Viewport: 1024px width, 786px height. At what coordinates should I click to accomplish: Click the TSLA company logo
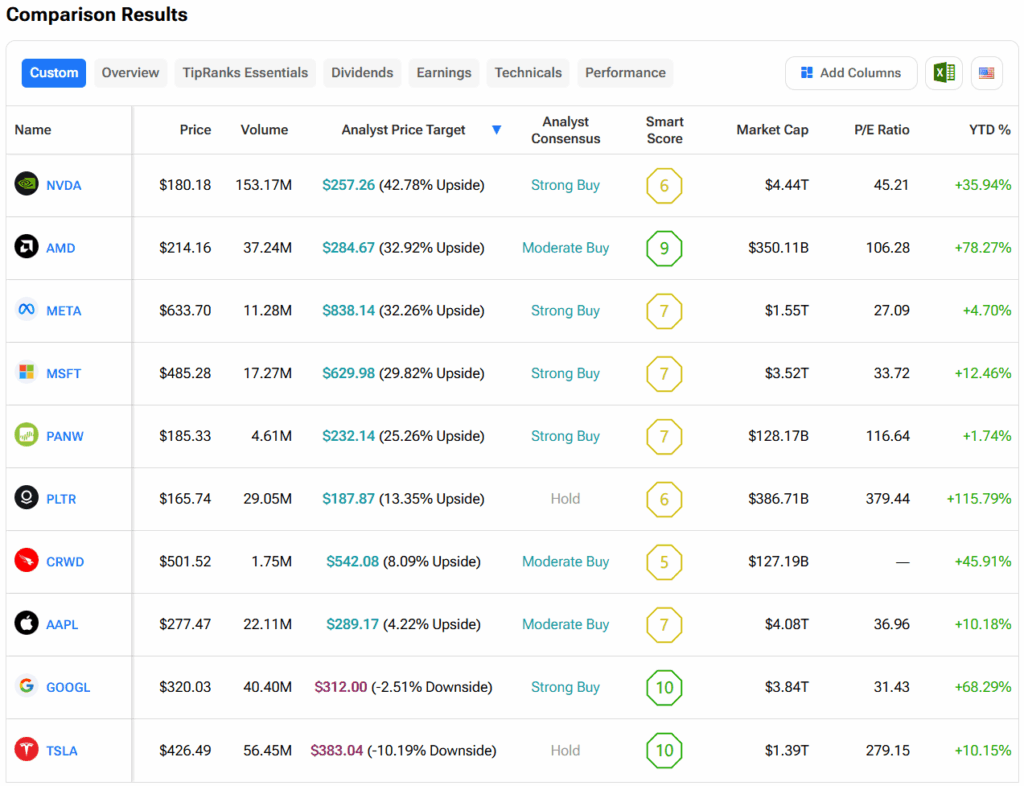click(26, 750)
